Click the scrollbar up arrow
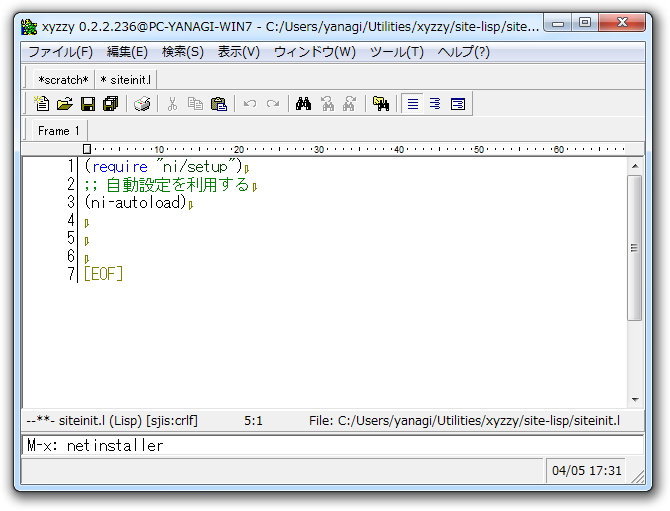This screenshot has height=511, width=670. point(635,166)
